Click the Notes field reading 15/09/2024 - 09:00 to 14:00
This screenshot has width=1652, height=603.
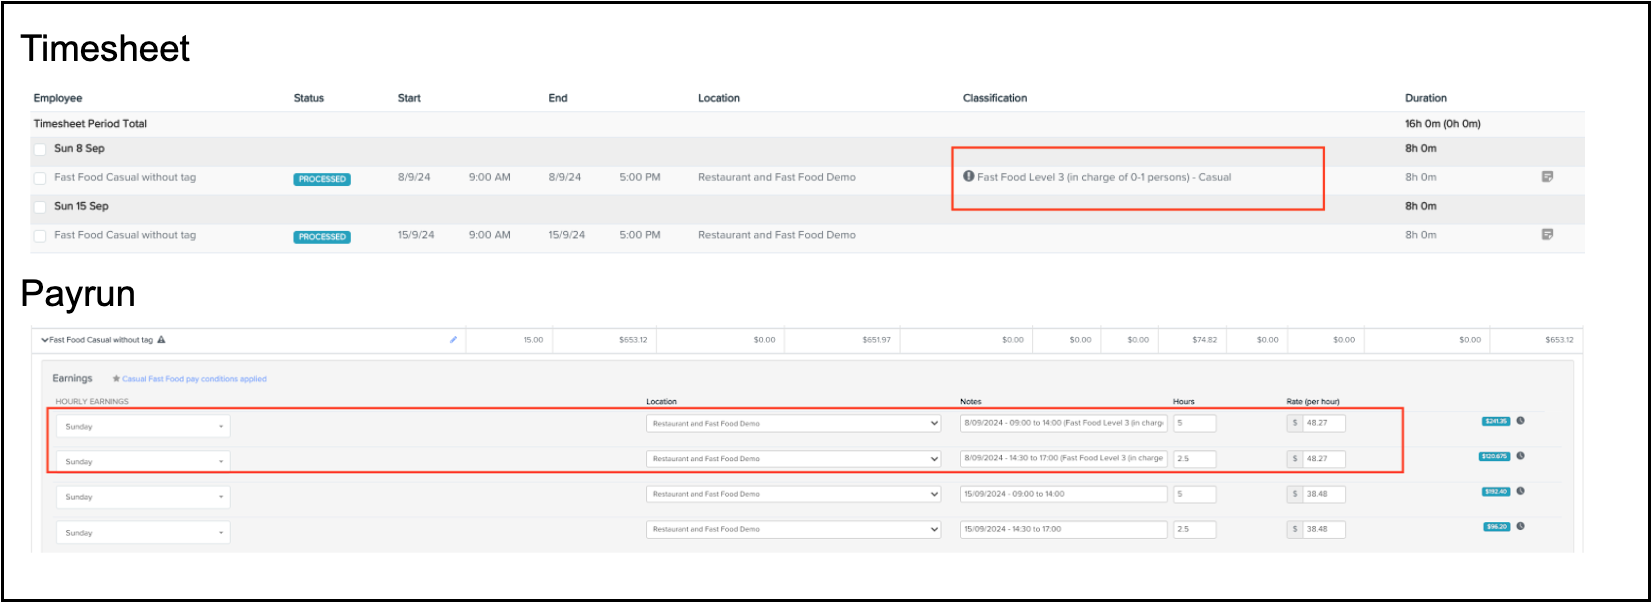tap(1063, 494)
